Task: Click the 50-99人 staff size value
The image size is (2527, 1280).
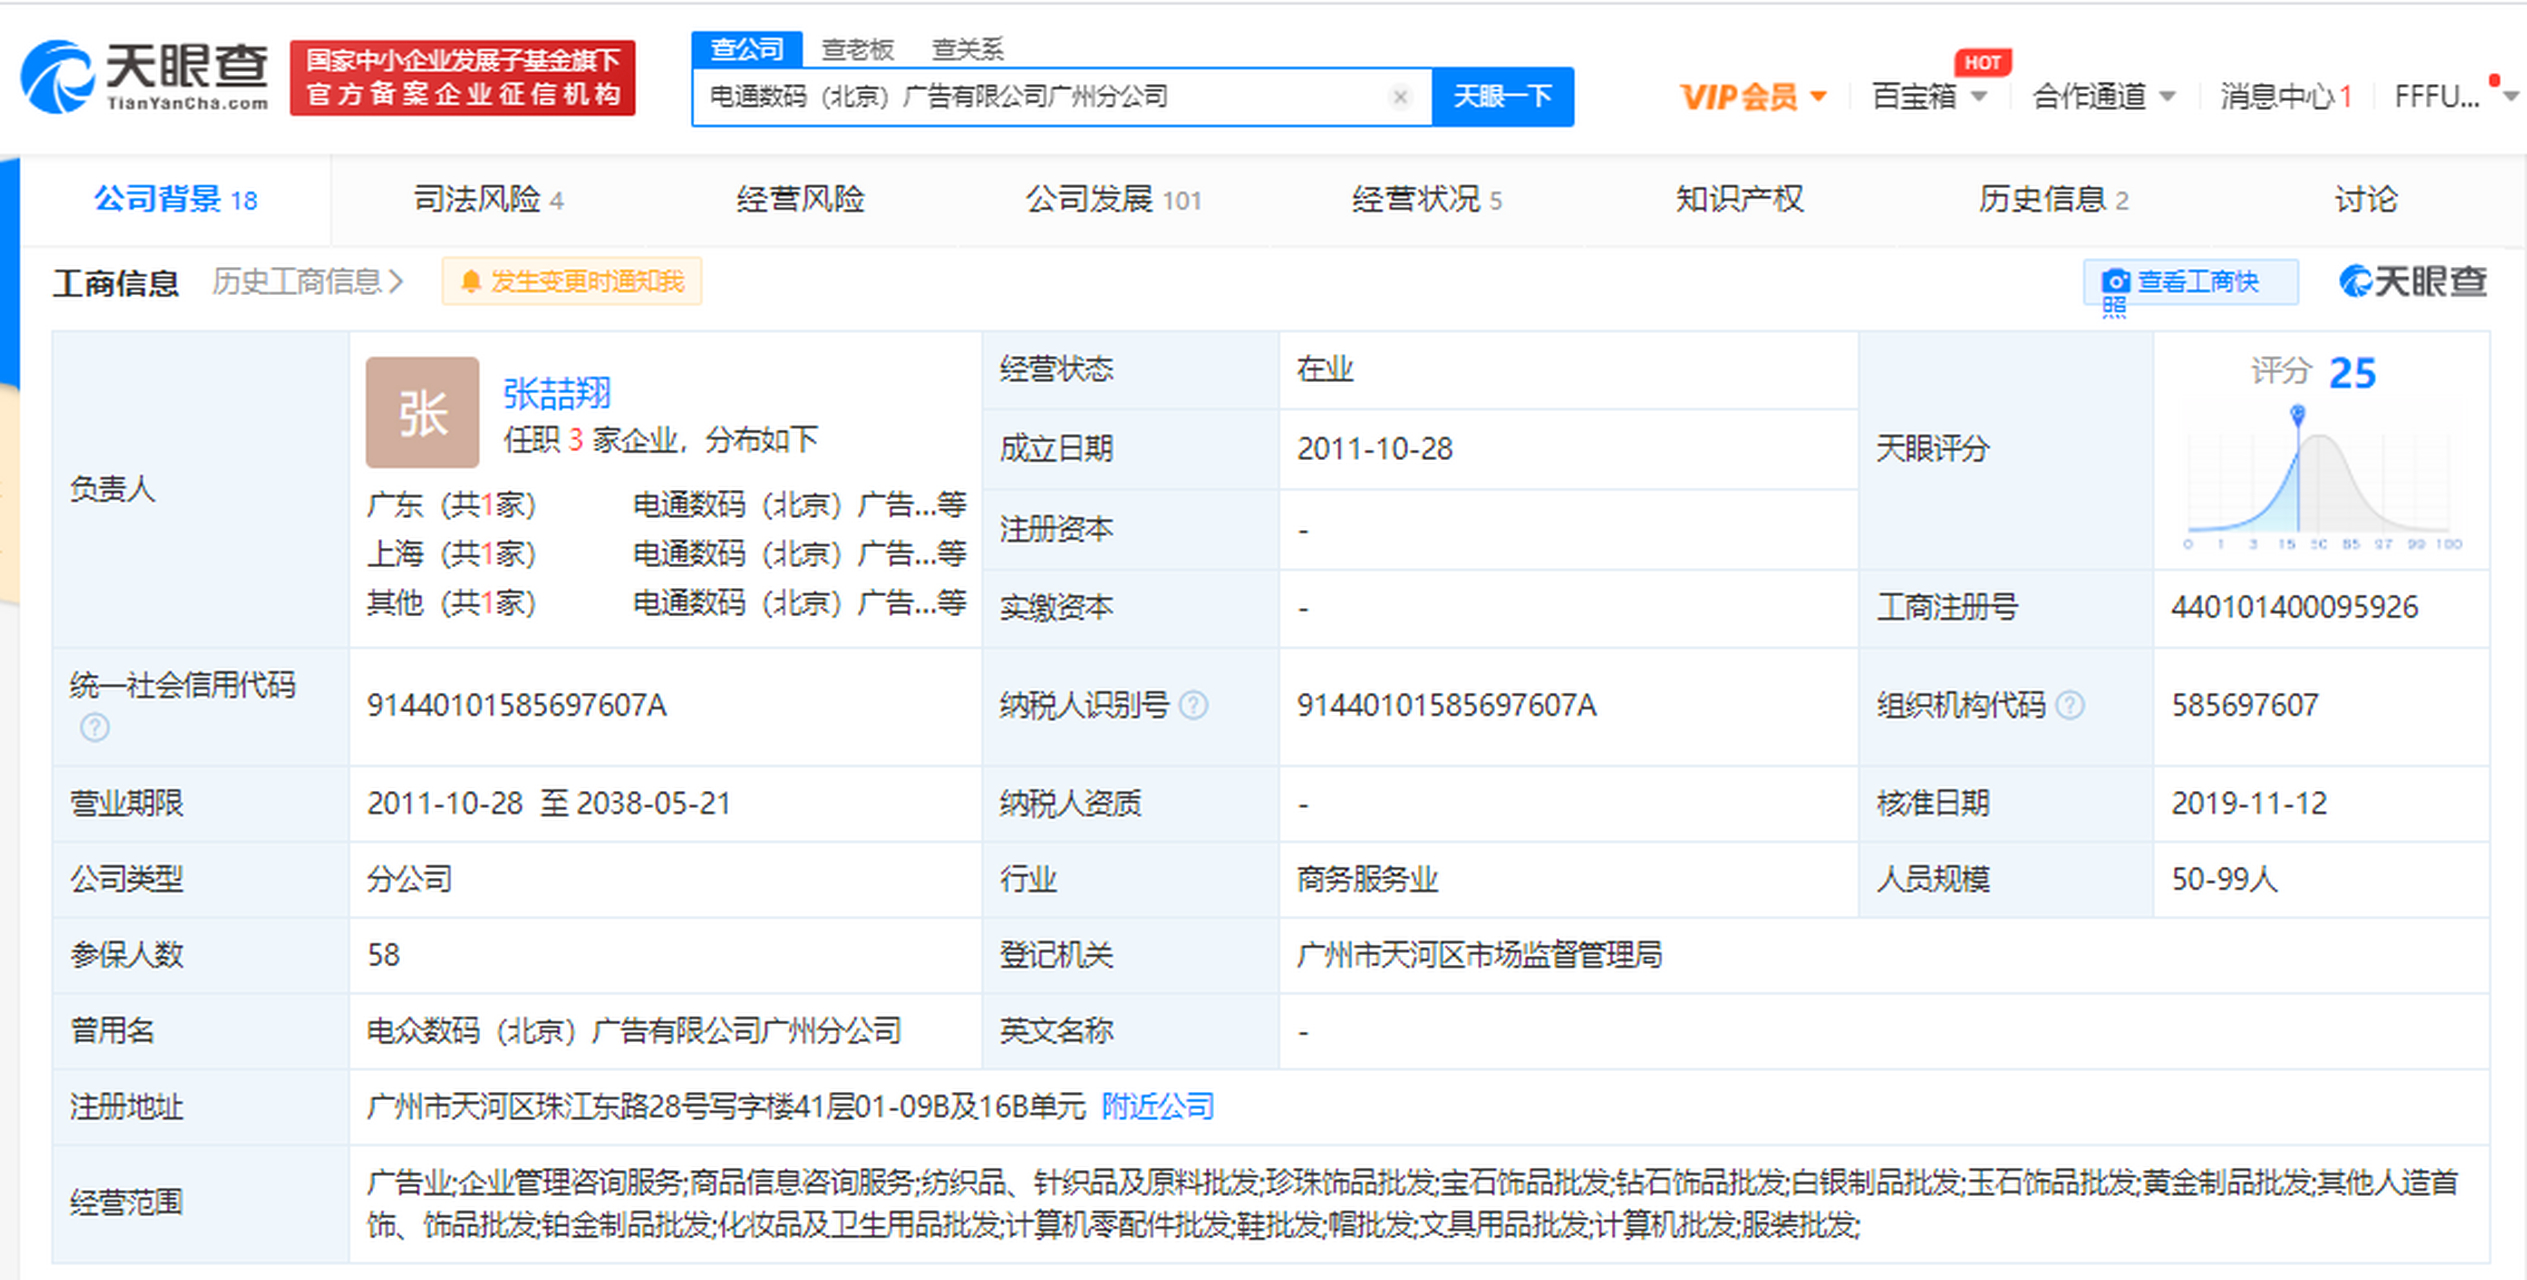Action: click(2224, 879)
